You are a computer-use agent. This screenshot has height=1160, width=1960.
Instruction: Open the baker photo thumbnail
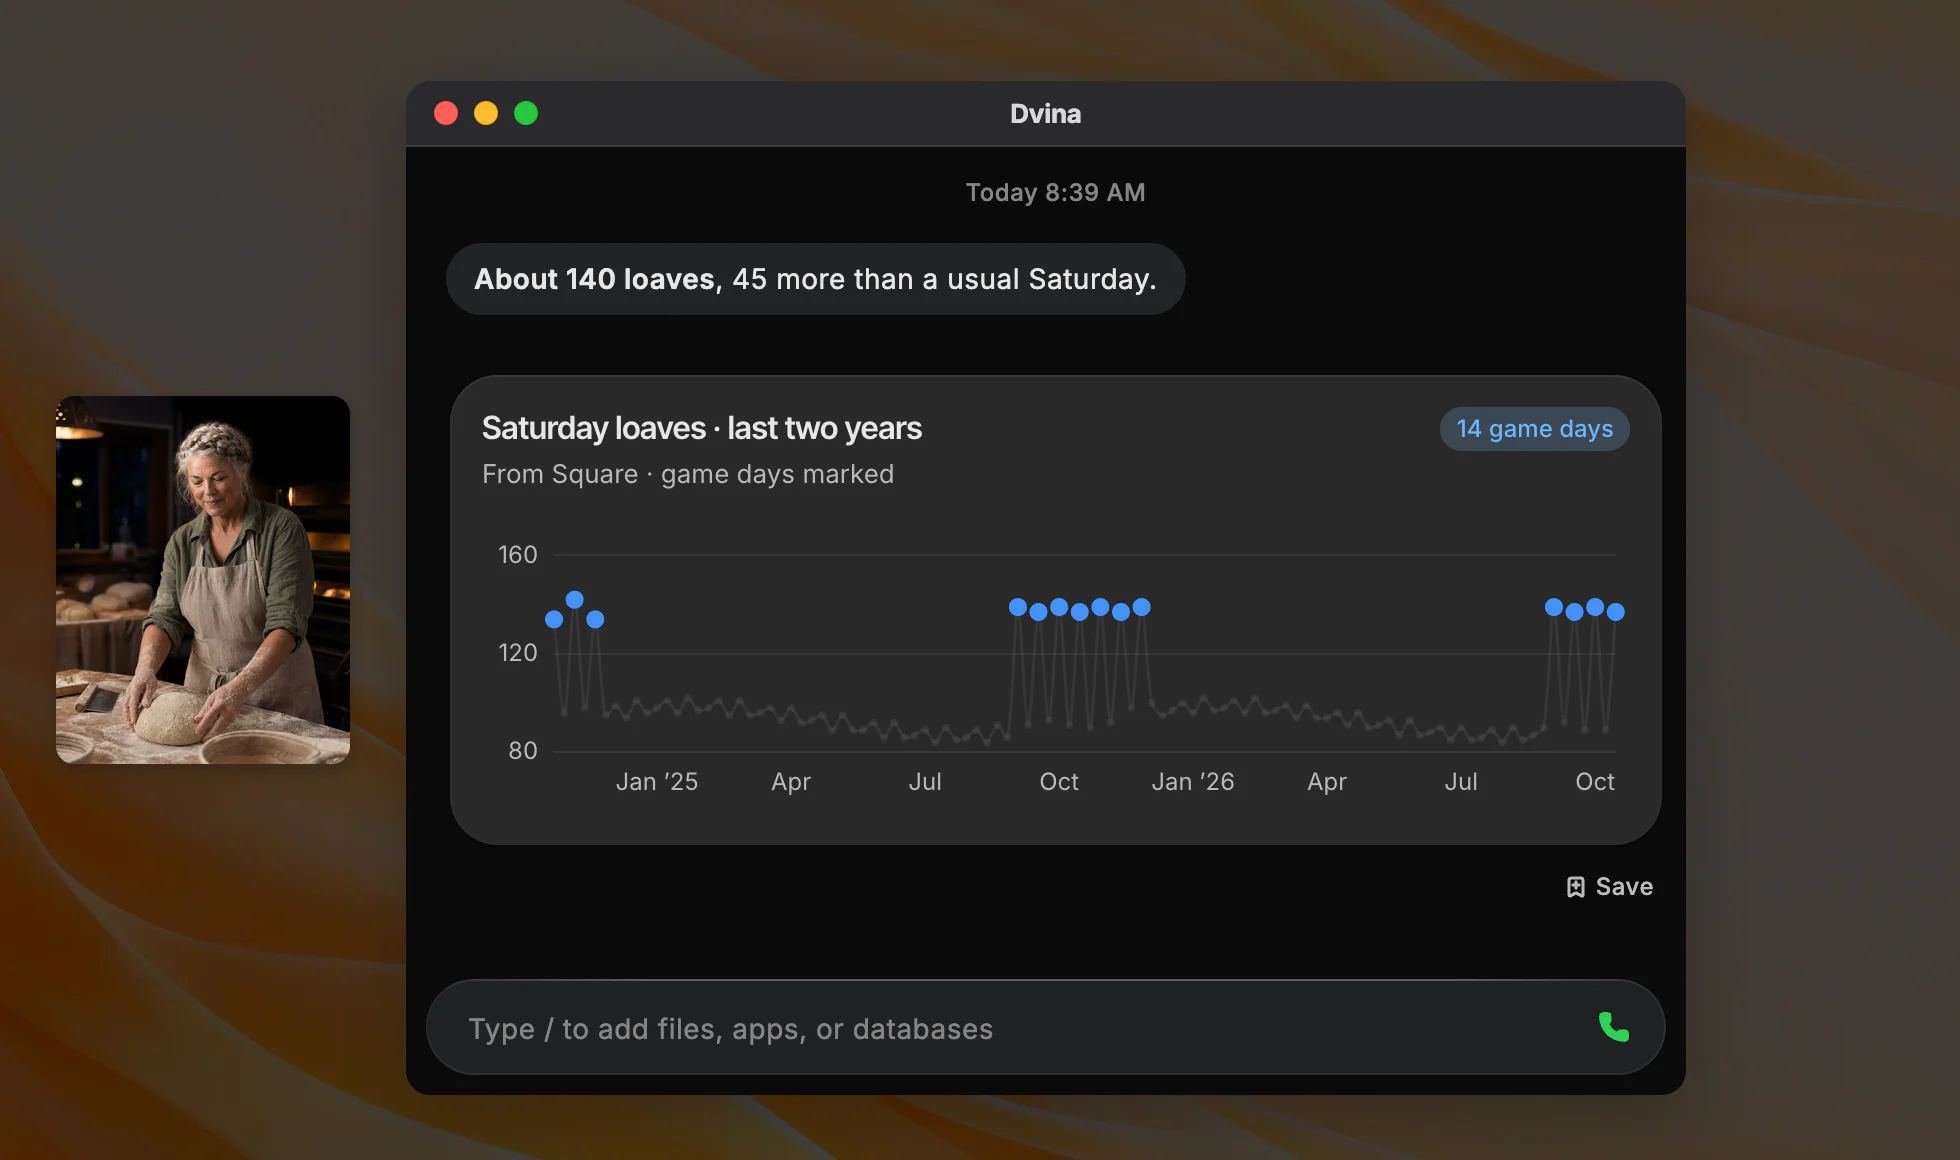[203, 580]
